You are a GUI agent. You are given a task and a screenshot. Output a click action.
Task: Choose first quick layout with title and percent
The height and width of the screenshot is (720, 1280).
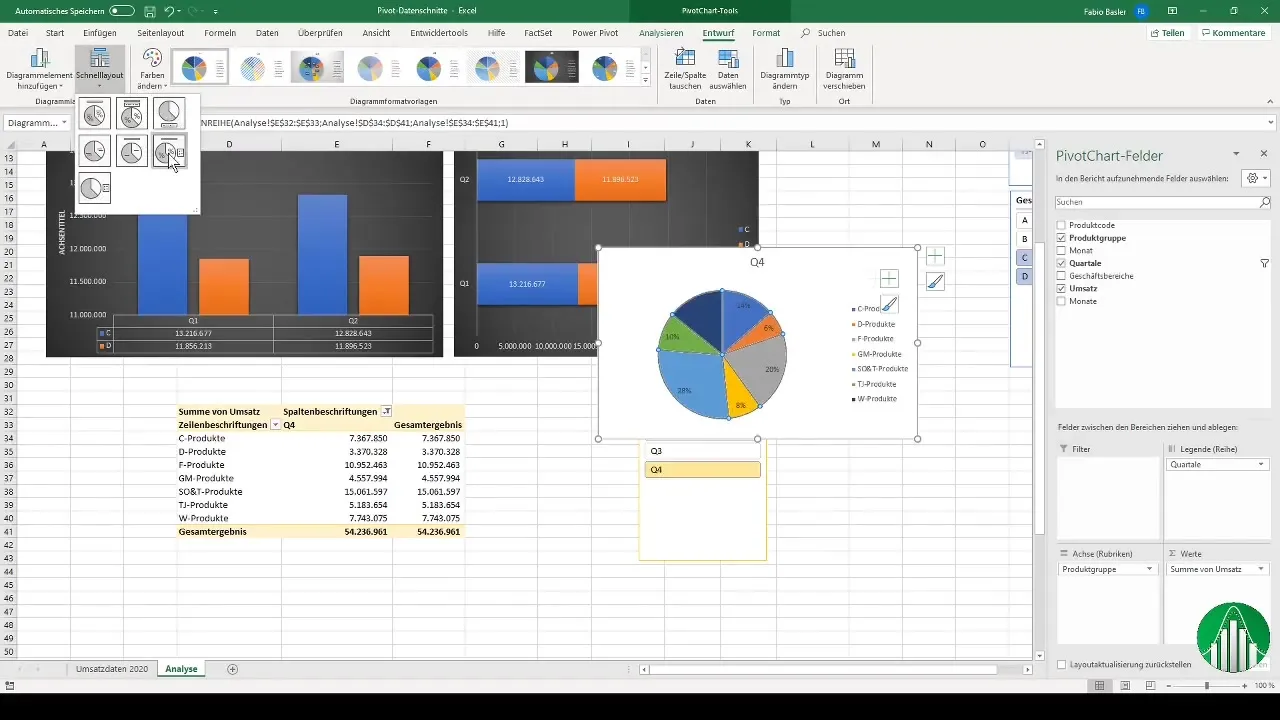[95, 114]
